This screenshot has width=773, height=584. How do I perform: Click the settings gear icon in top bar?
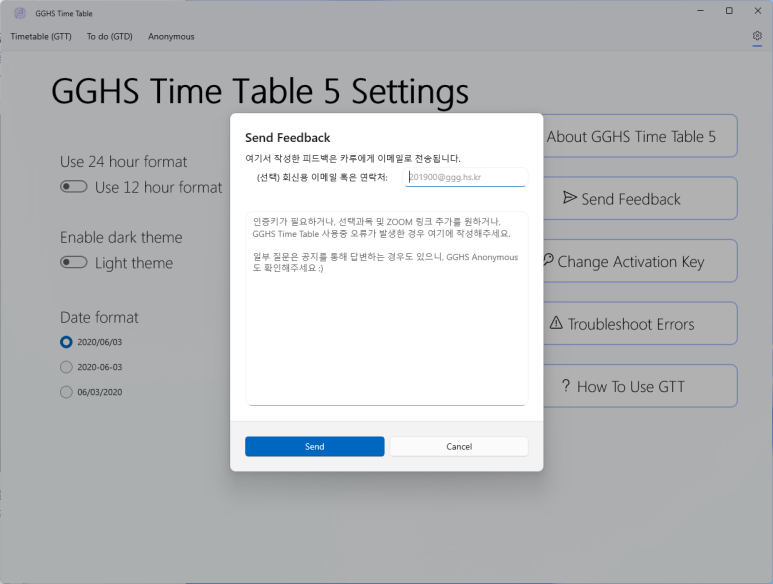[x=757, y=36]
